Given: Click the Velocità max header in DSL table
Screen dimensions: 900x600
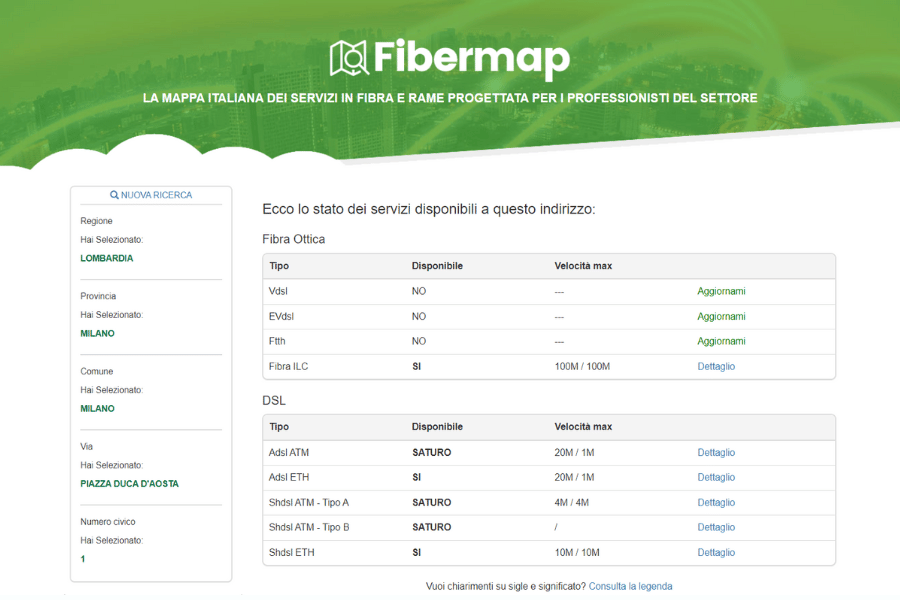Looking at the screenshot, I should [583, 427].
